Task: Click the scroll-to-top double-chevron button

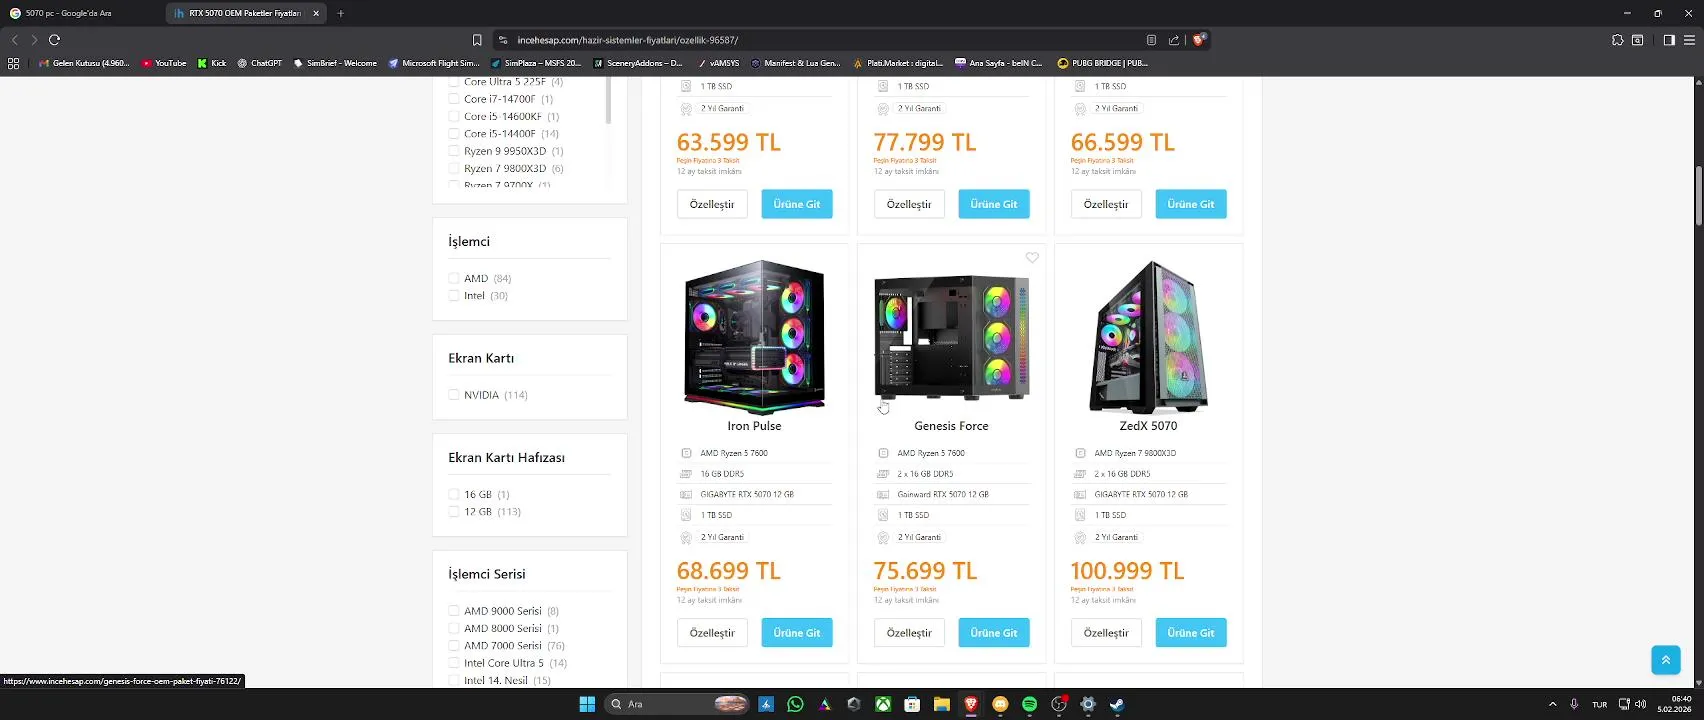Action: coord(1665,660)
